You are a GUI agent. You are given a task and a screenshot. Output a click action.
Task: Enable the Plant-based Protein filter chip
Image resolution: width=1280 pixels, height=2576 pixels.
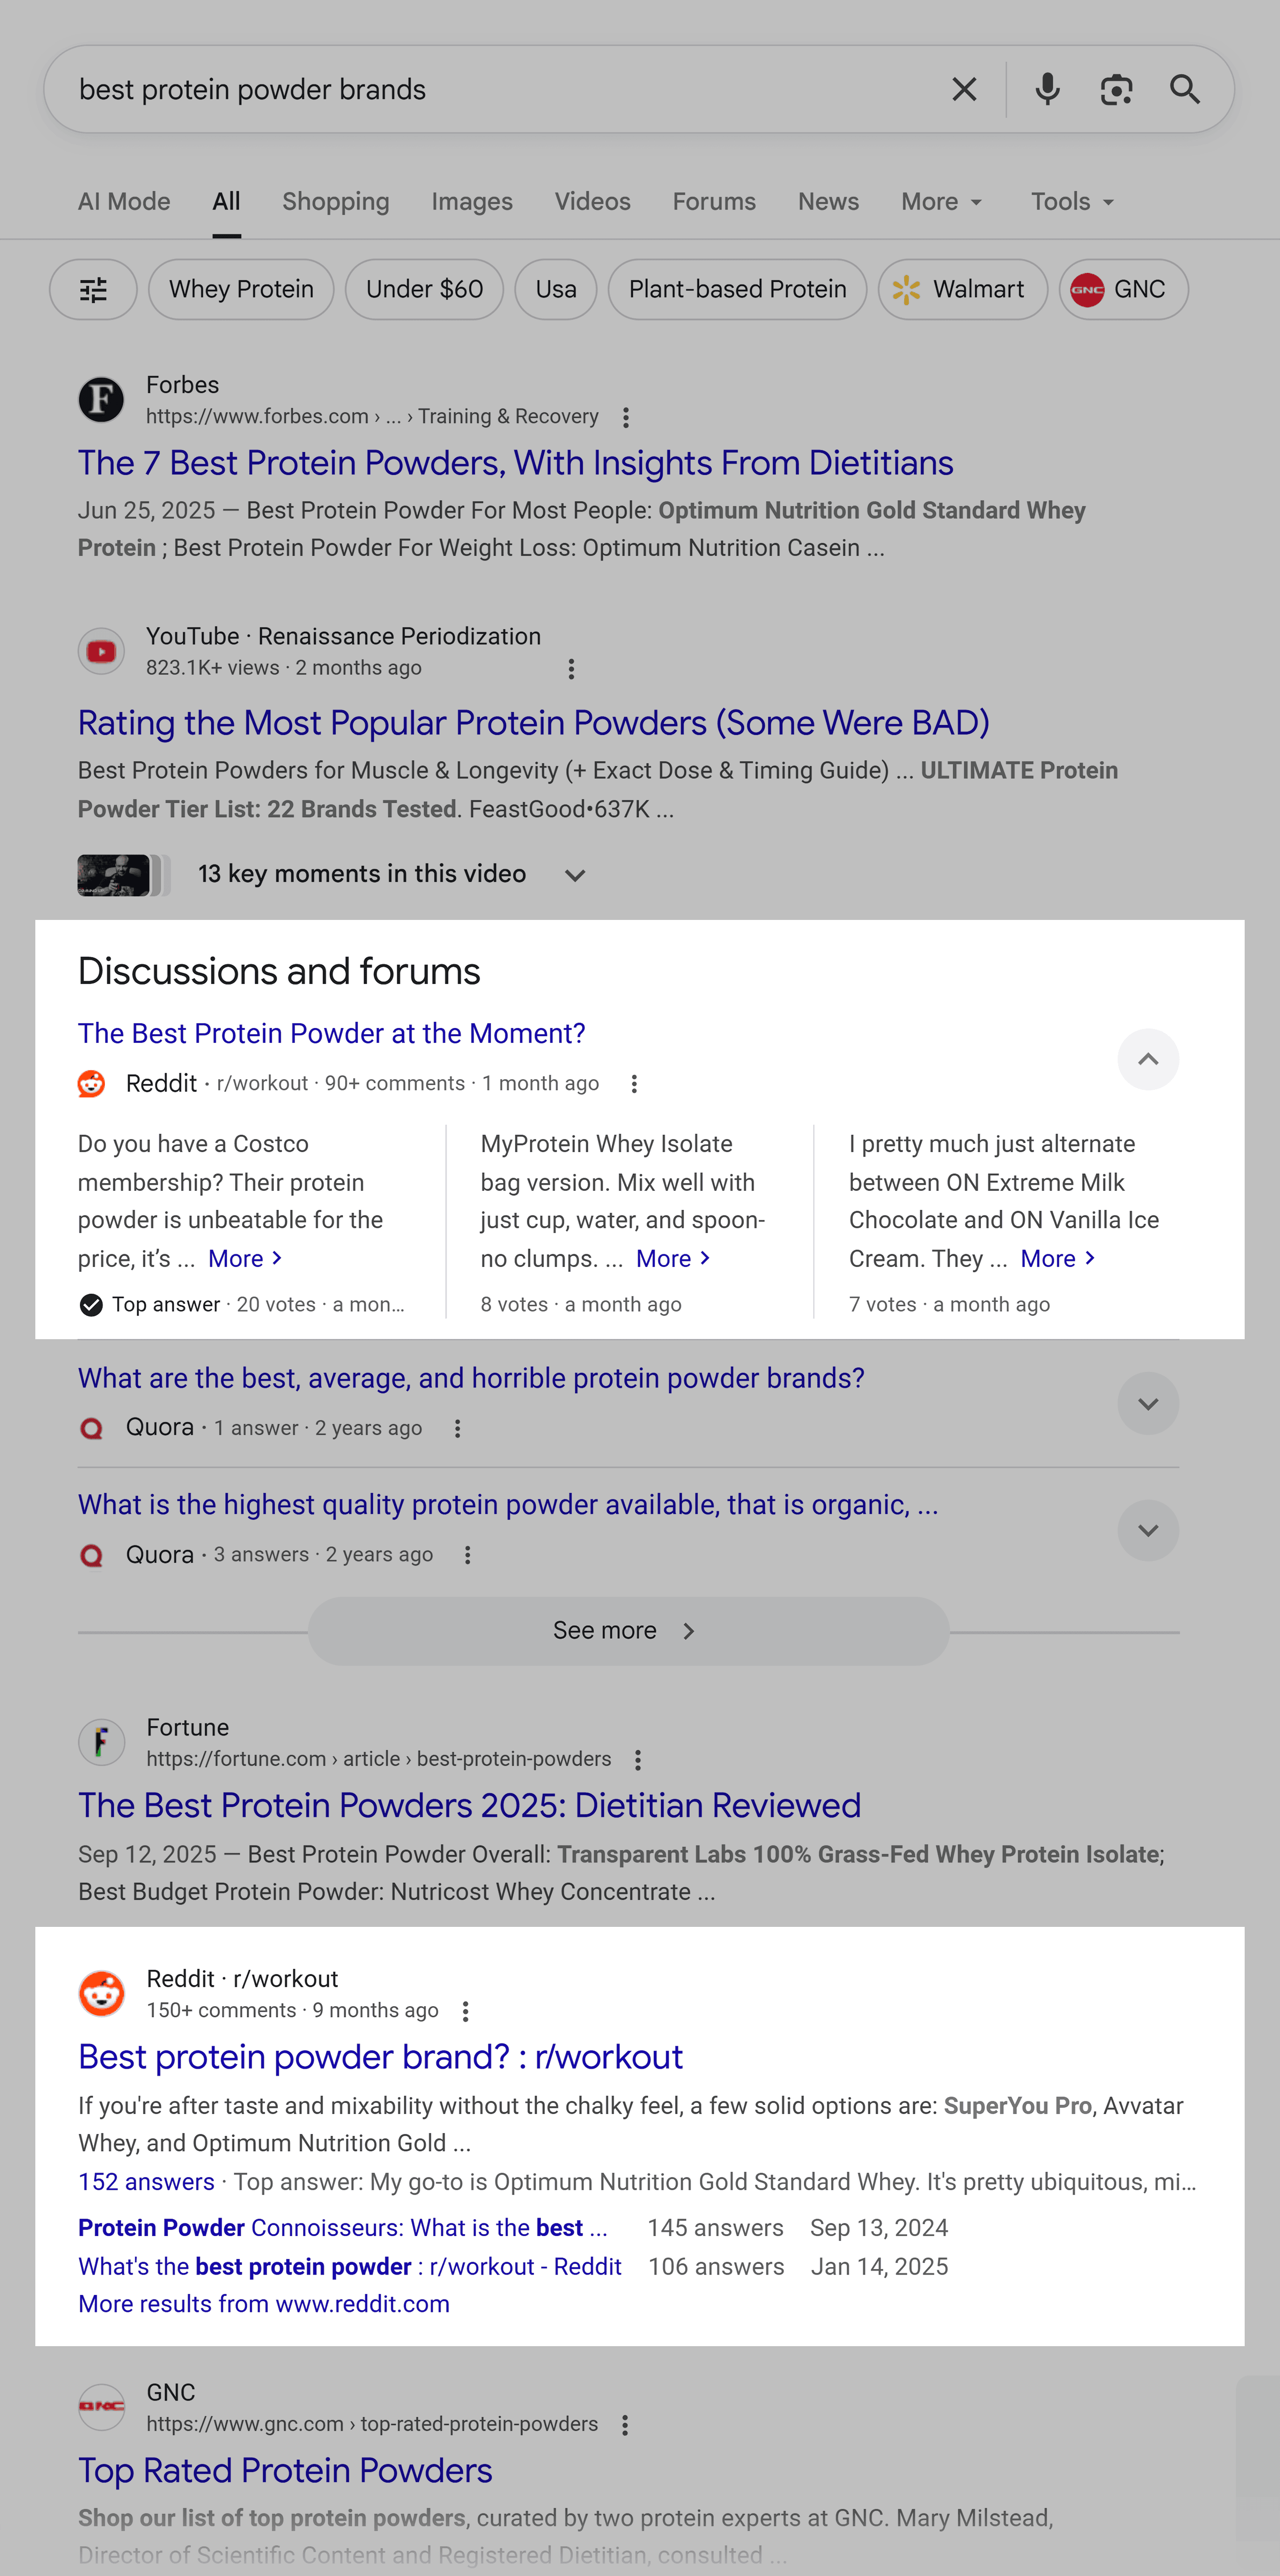[x=737, y=290]
